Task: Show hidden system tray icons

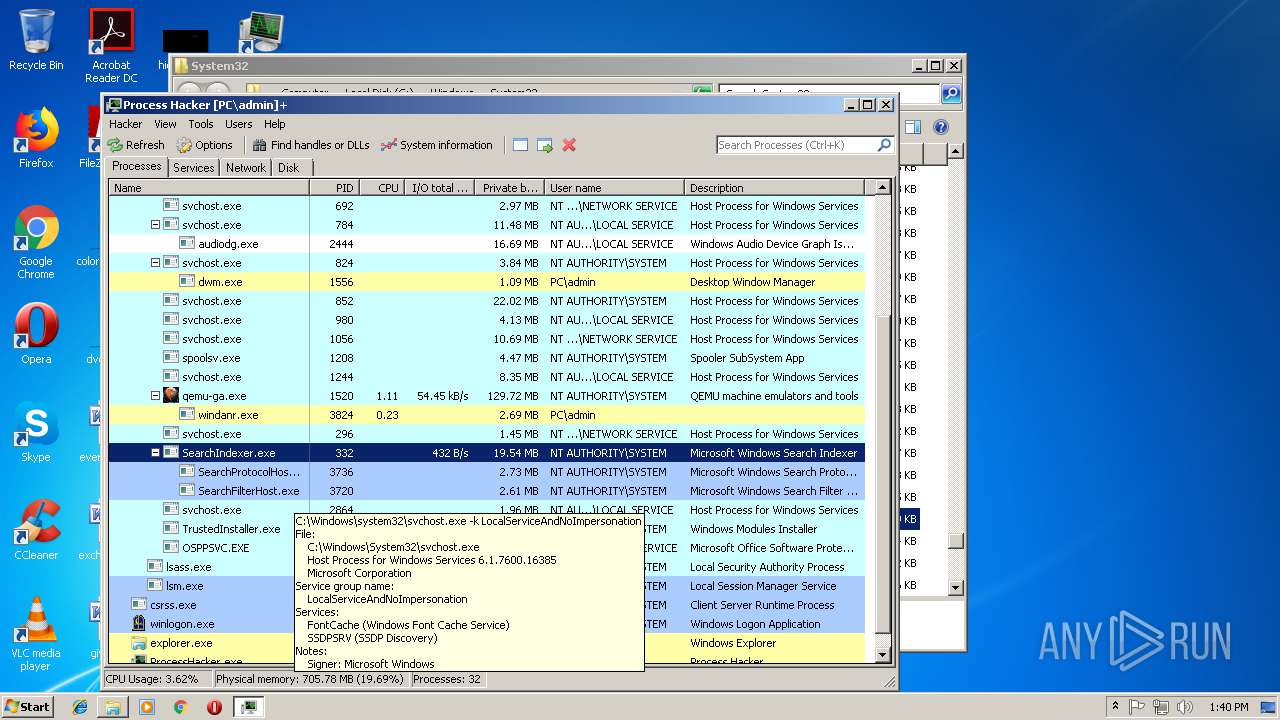Action: click(1115, 706)
